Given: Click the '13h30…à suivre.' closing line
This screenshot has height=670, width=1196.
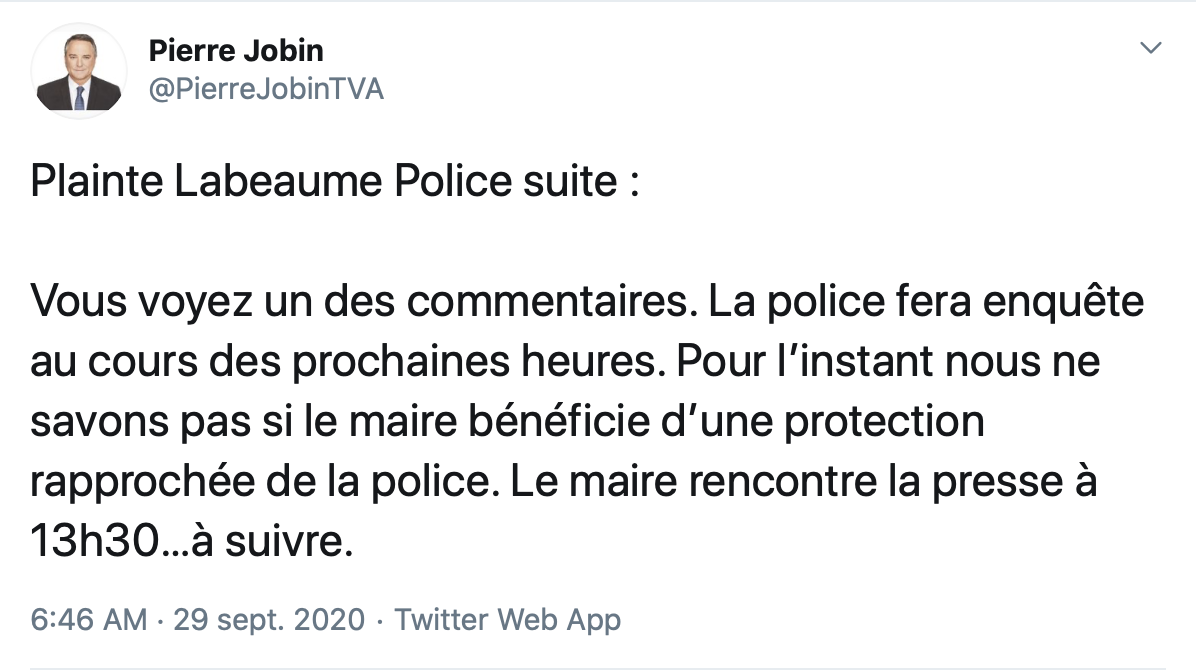Looking at the screenshot, I should point(191,541).
